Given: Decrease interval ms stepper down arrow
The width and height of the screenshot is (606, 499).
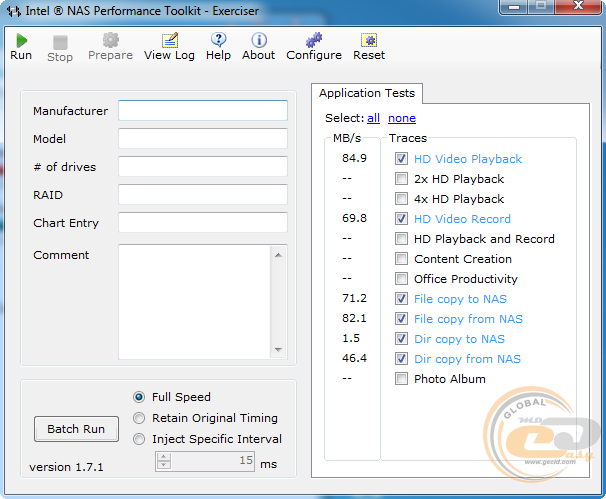Looking at the screenshot, I should point(163,465).
